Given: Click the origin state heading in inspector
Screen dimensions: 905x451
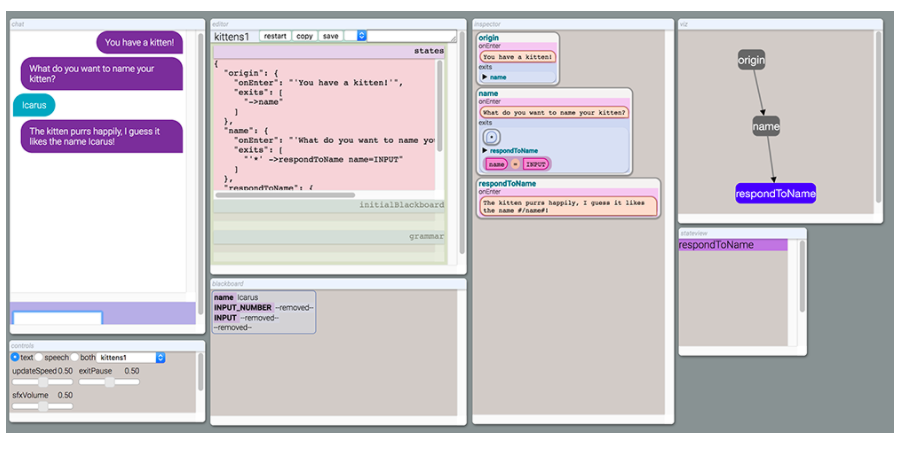Looking at the screenshot, I should (x=488, y=38).
